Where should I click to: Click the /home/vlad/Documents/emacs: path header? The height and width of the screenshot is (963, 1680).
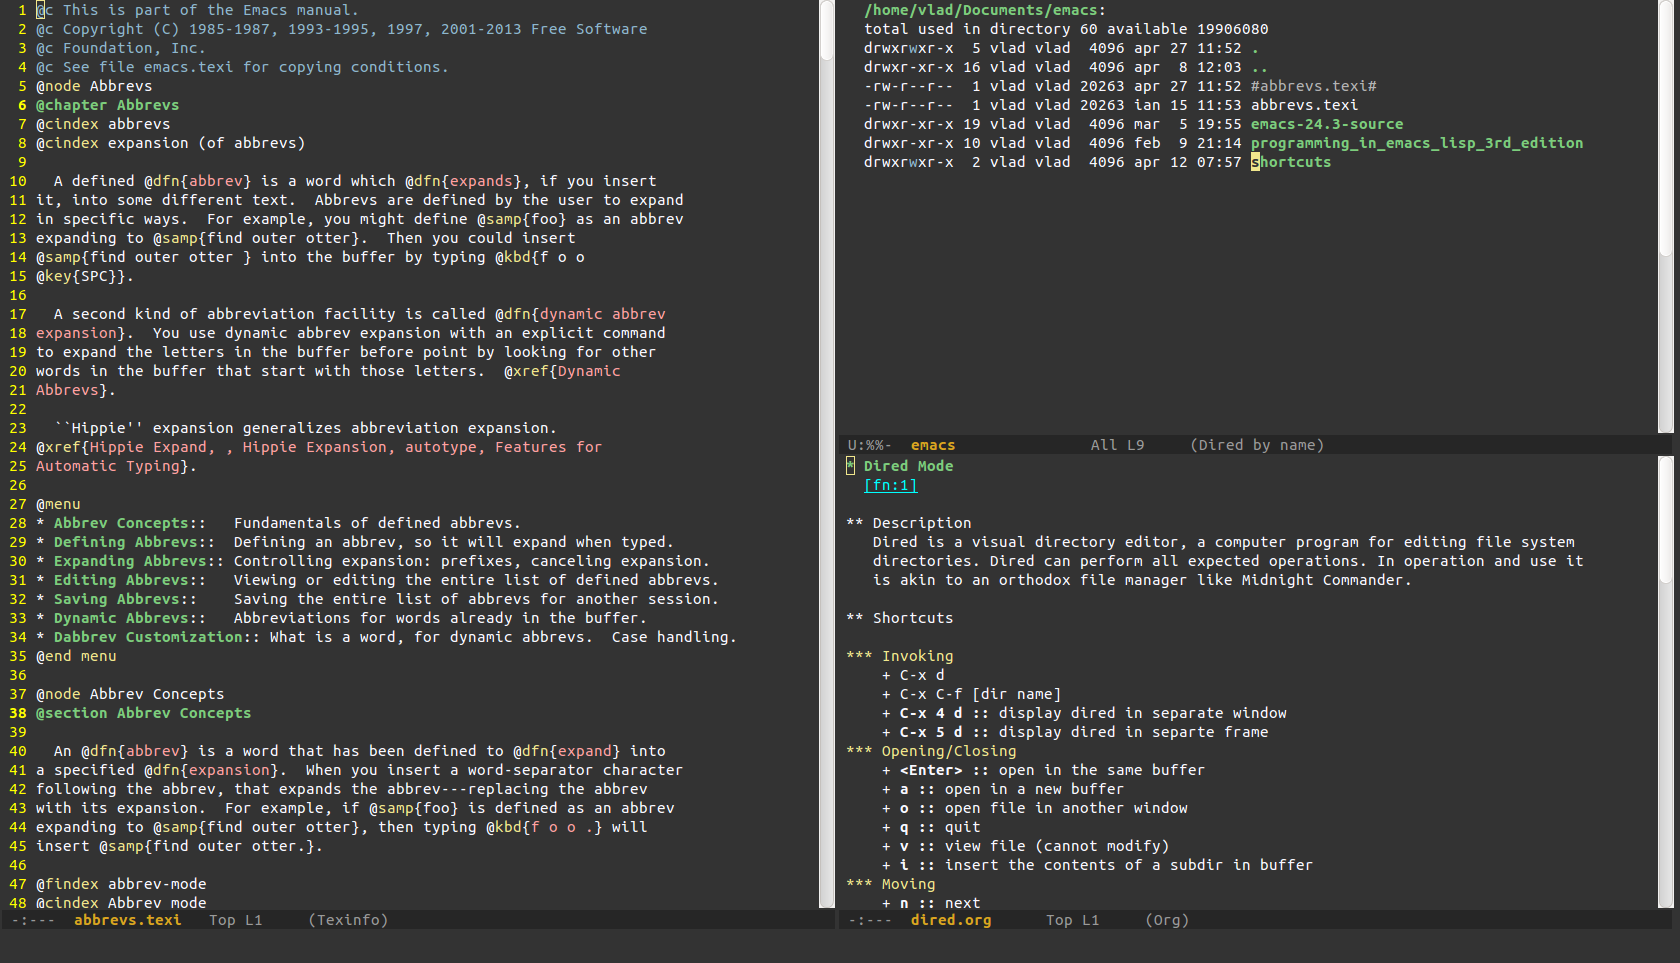tap(985, 10)
